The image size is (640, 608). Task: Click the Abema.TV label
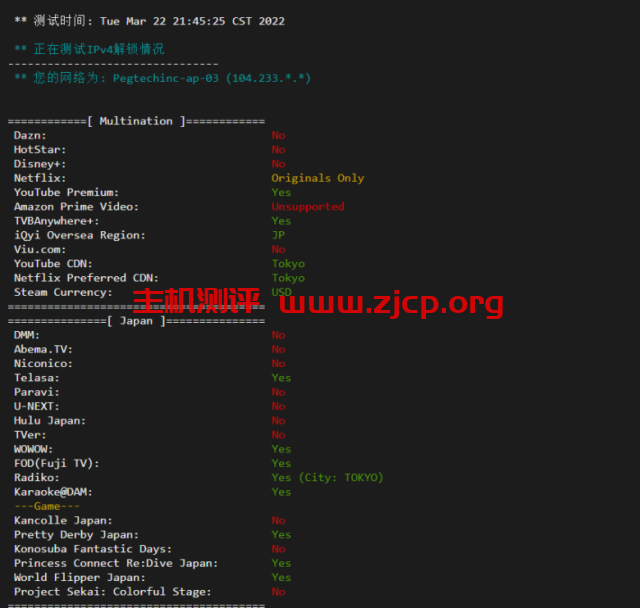(x=43, y=349)
